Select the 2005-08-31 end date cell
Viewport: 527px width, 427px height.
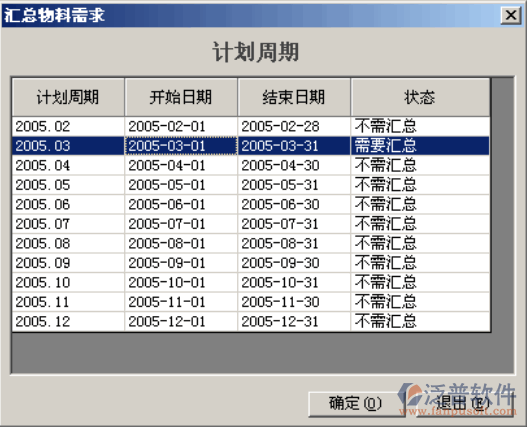(294, 243)
